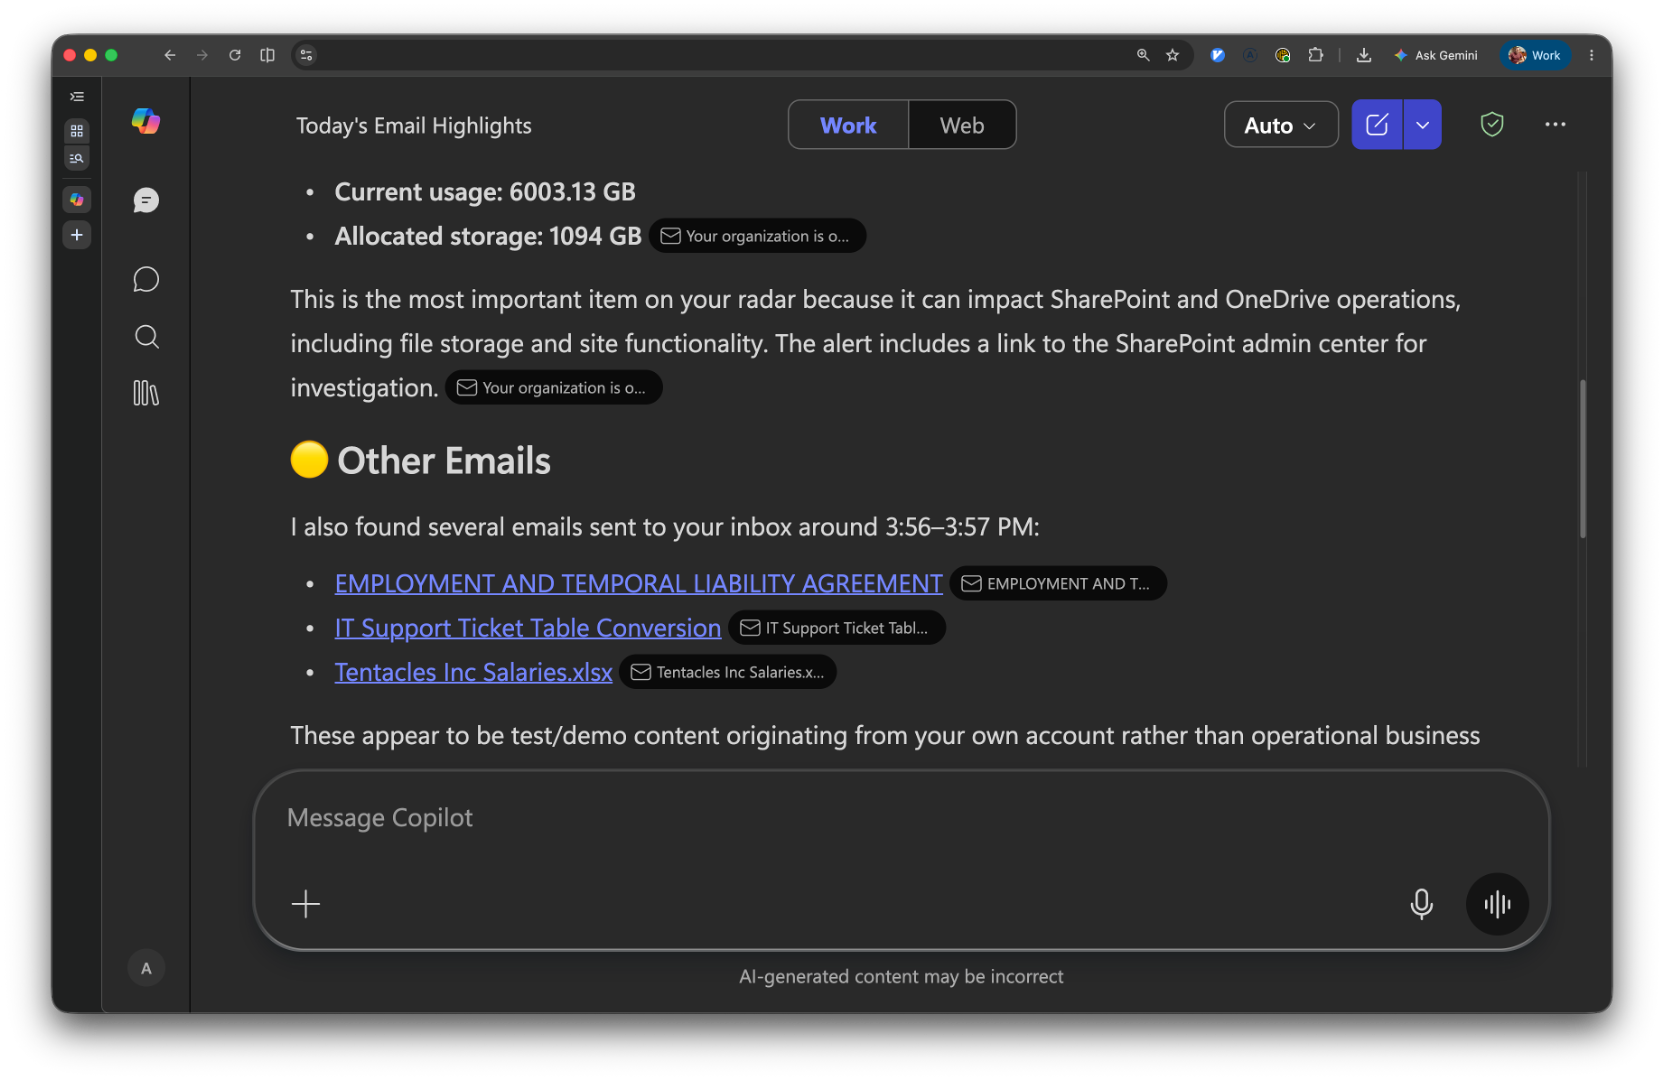
Task: Expand the browser vertical tabs panel
Action: pos(77,97)
